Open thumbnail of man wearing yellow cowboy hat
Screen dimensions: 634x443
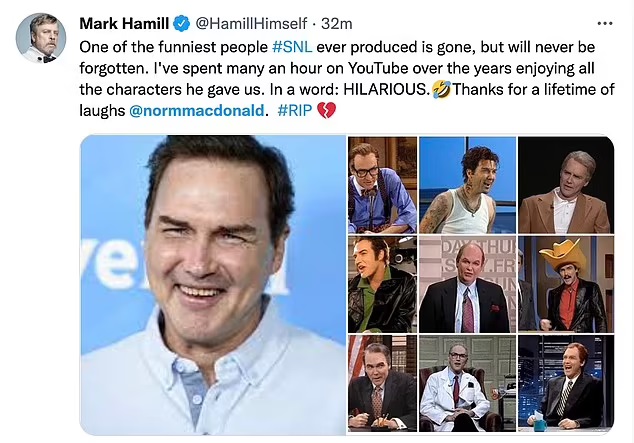tap(566, 284)
